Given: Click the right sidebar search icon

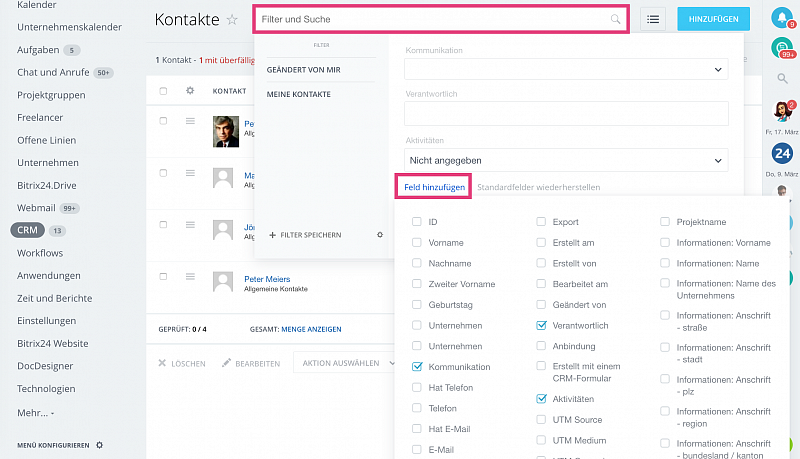Looking at the screenshot, I should tap(782, 78).
